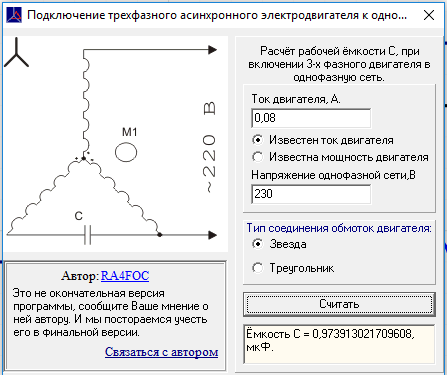Click 'Связаться с автором' contact link
This screenshot has height=375, width=447.
(x=161, y=352)
